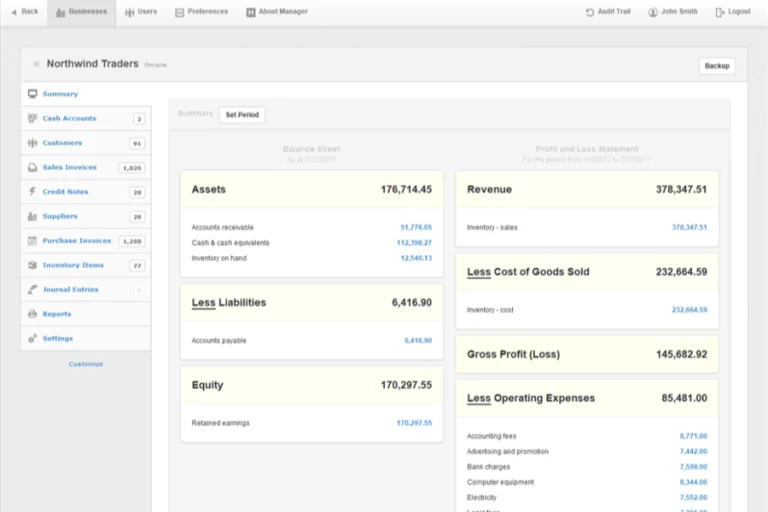Click the Gross Profit (Loss) heading
768x512 pixels.
(x=513, y=354)
